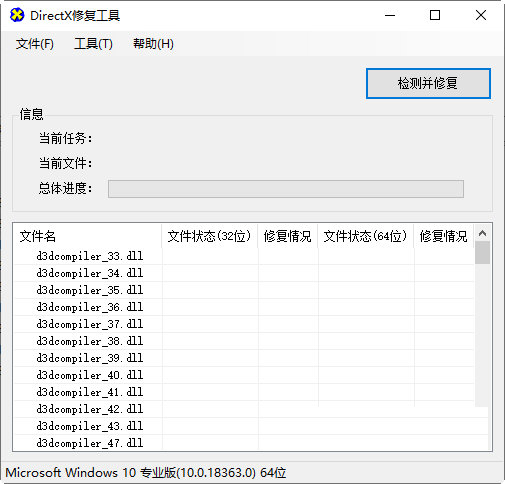The height and width of the screenshot is (484, 505).
Task: Click the 修复情况 header next to 文件状态(64位)
Action: point(444,236)
